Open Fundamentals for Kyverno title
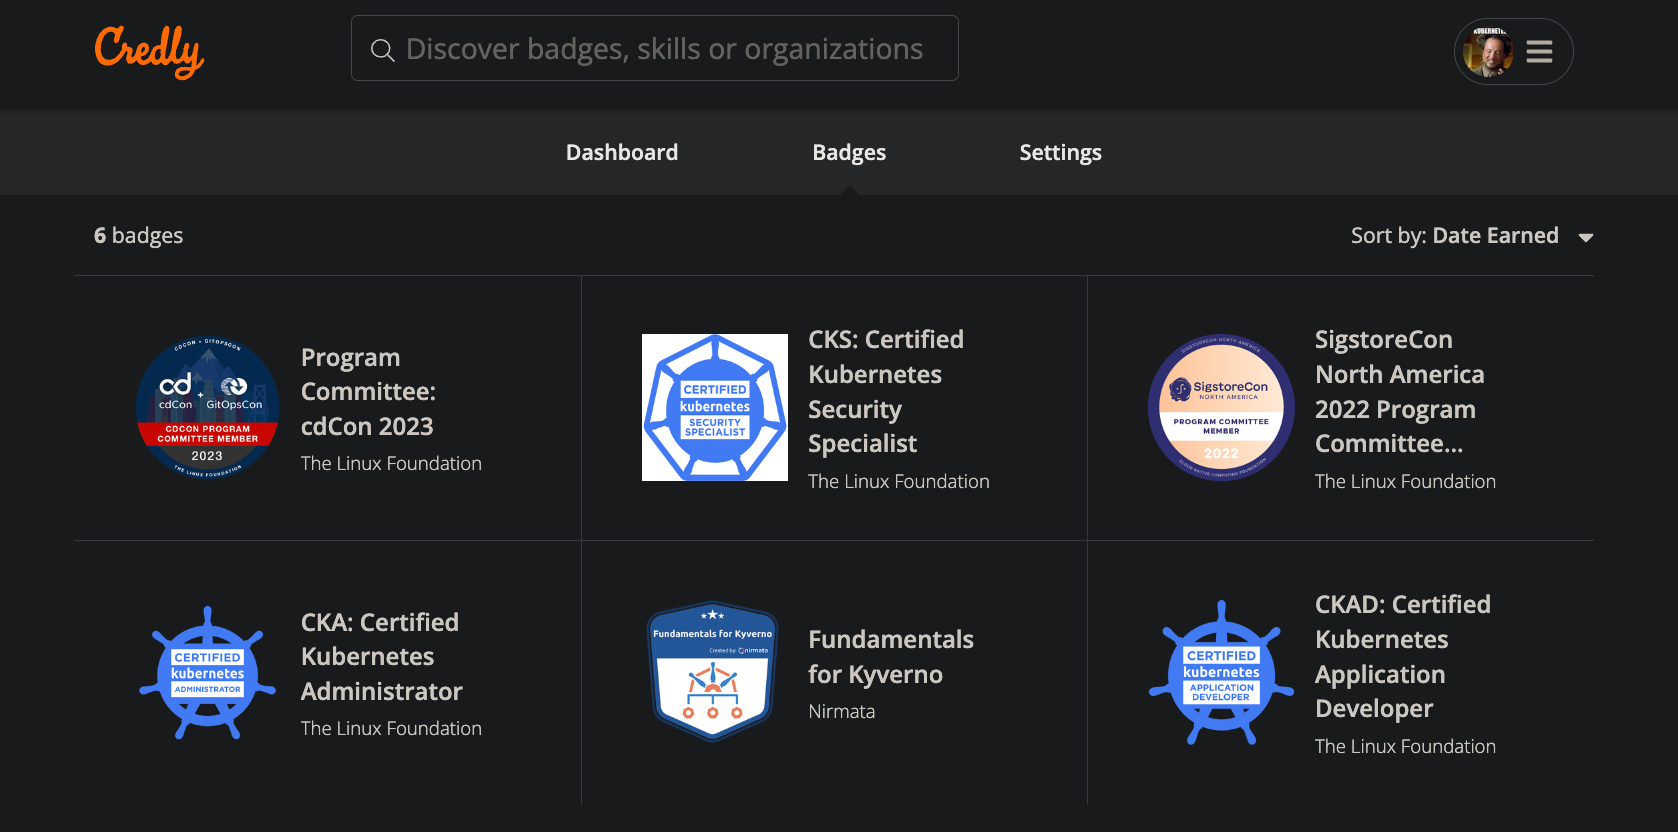1678x832 pixels. (891, 657)
